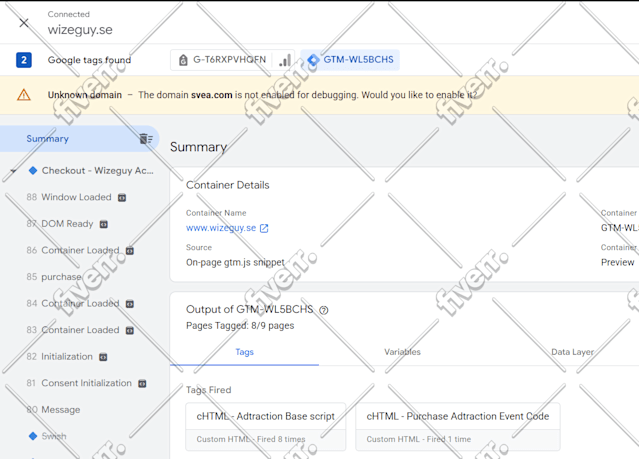Switch to the Data Layer tab
Image resolution: width=639 pixels, height=459 pixels.
click(572, 352)
